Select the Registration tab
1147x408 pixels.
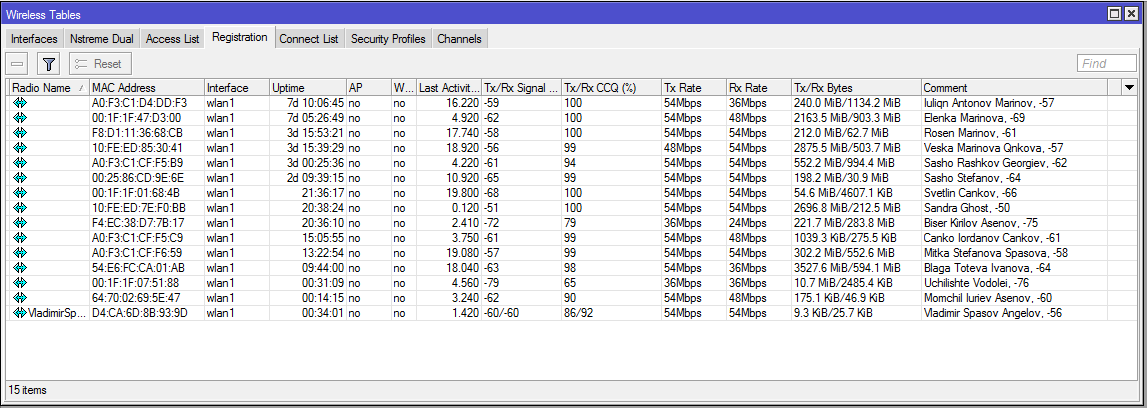[x=239, y=37]
